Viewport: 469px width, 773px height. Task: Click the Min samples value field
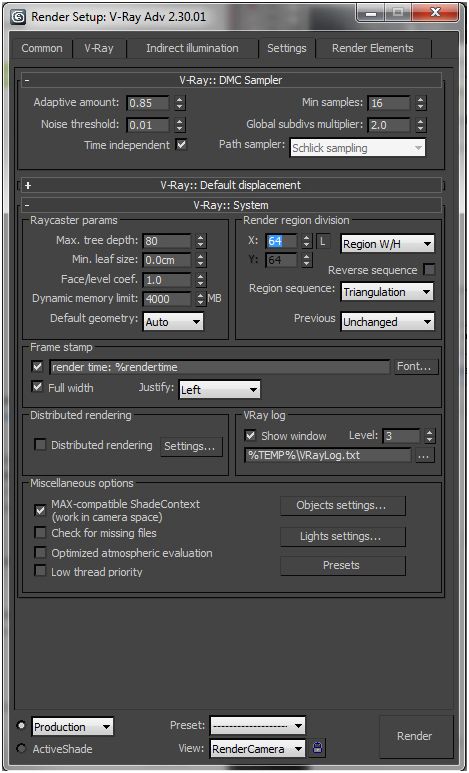pos(389,103)
